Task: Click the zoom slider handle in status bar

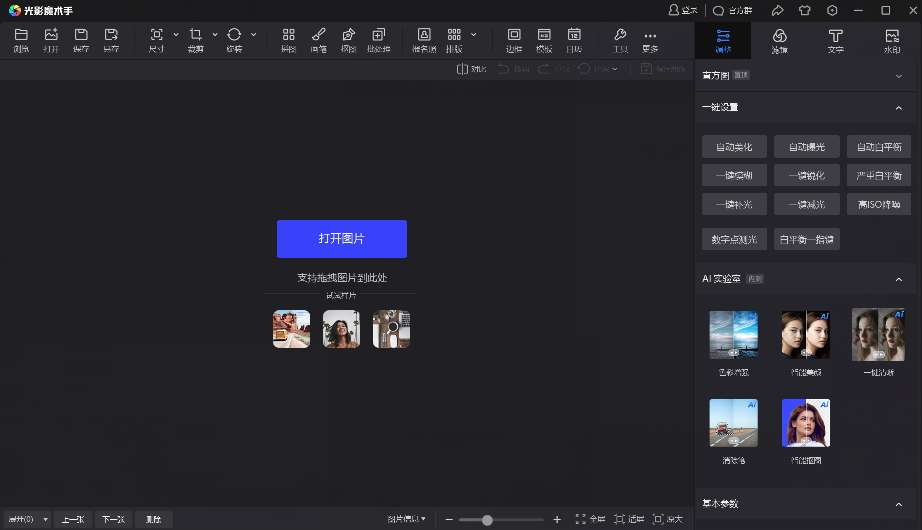Action: click(x=487, y=520)
